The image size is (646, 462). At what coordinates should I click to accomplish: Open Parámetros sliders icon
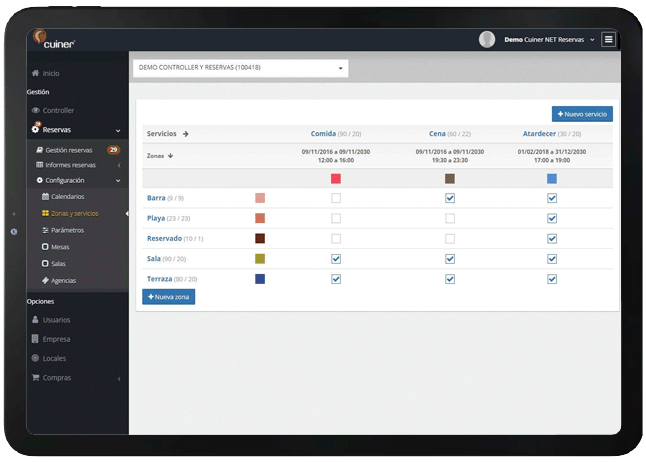click(45, 230)
